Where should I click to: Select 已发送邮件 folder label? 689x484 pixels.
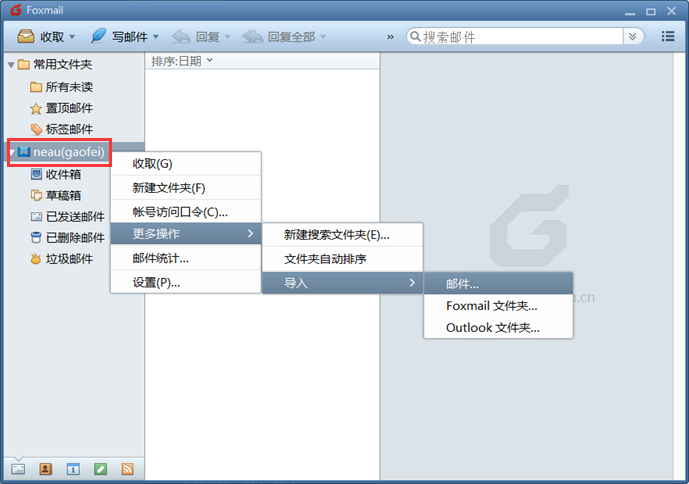coord(75,216)
